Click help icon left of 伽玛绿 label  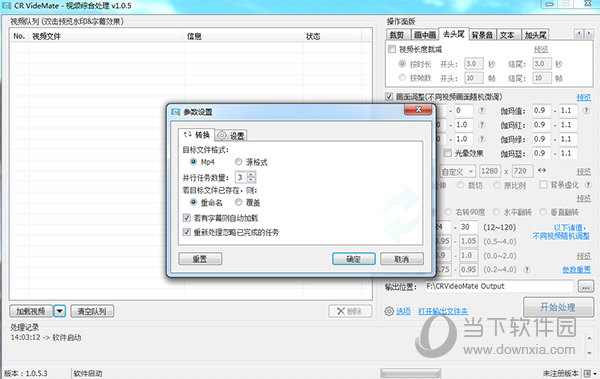coord(482,139)
